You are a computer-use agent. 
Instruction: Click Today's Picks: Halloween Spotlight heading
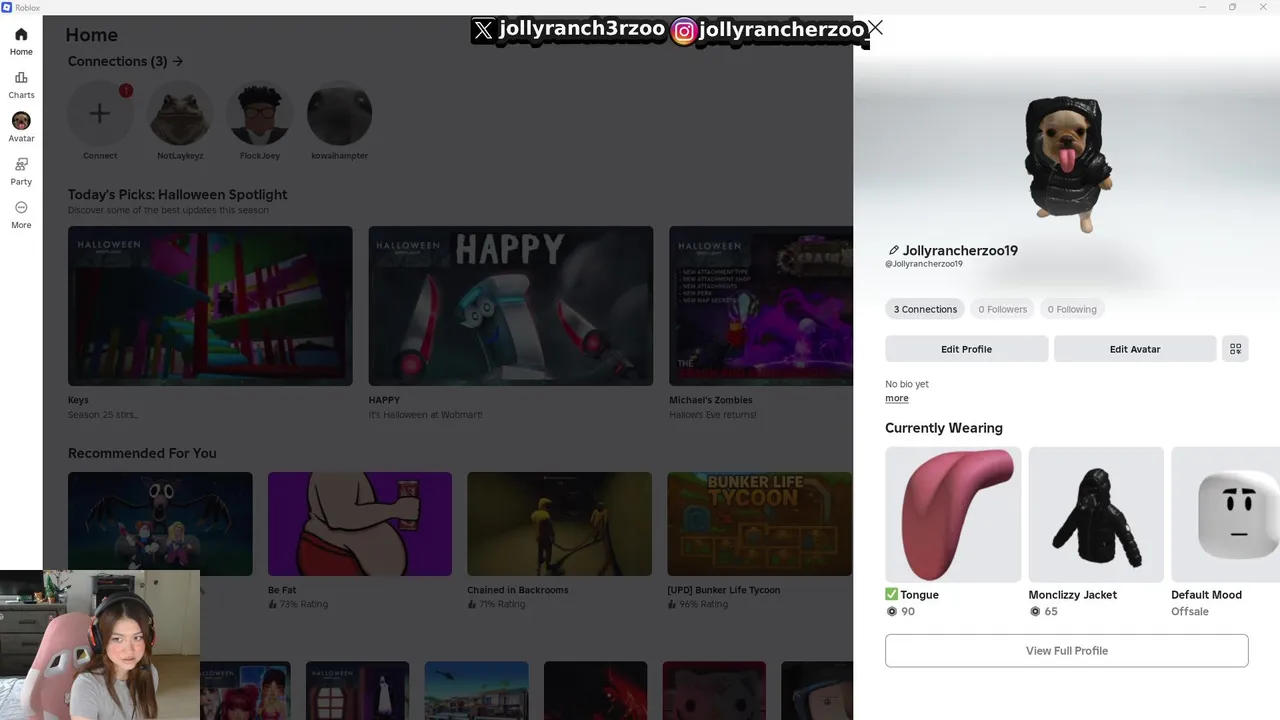tap(177, 195)
